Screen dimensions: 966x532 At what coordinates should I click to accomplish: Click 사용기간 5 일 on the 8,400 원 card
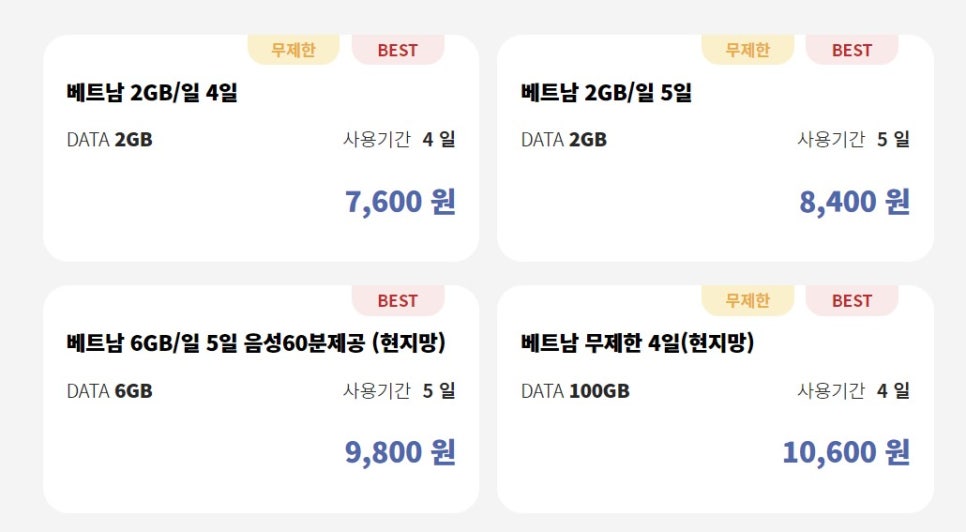tap(853, 139)
